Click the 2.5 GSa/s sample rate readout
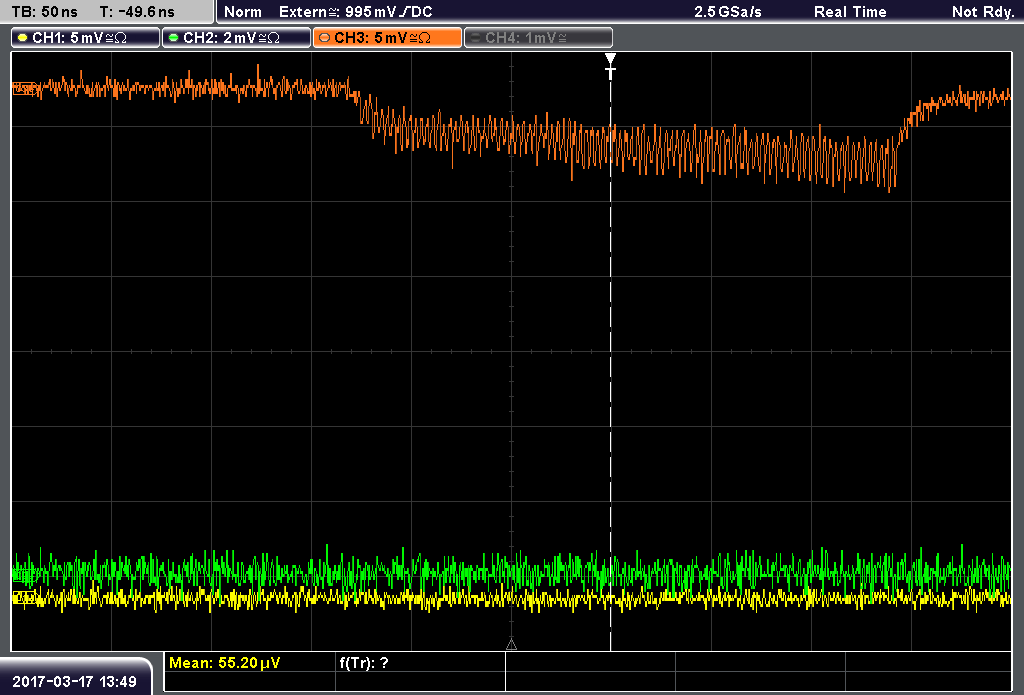Viewport: 1024px width, 695px height. click(728, 12)
